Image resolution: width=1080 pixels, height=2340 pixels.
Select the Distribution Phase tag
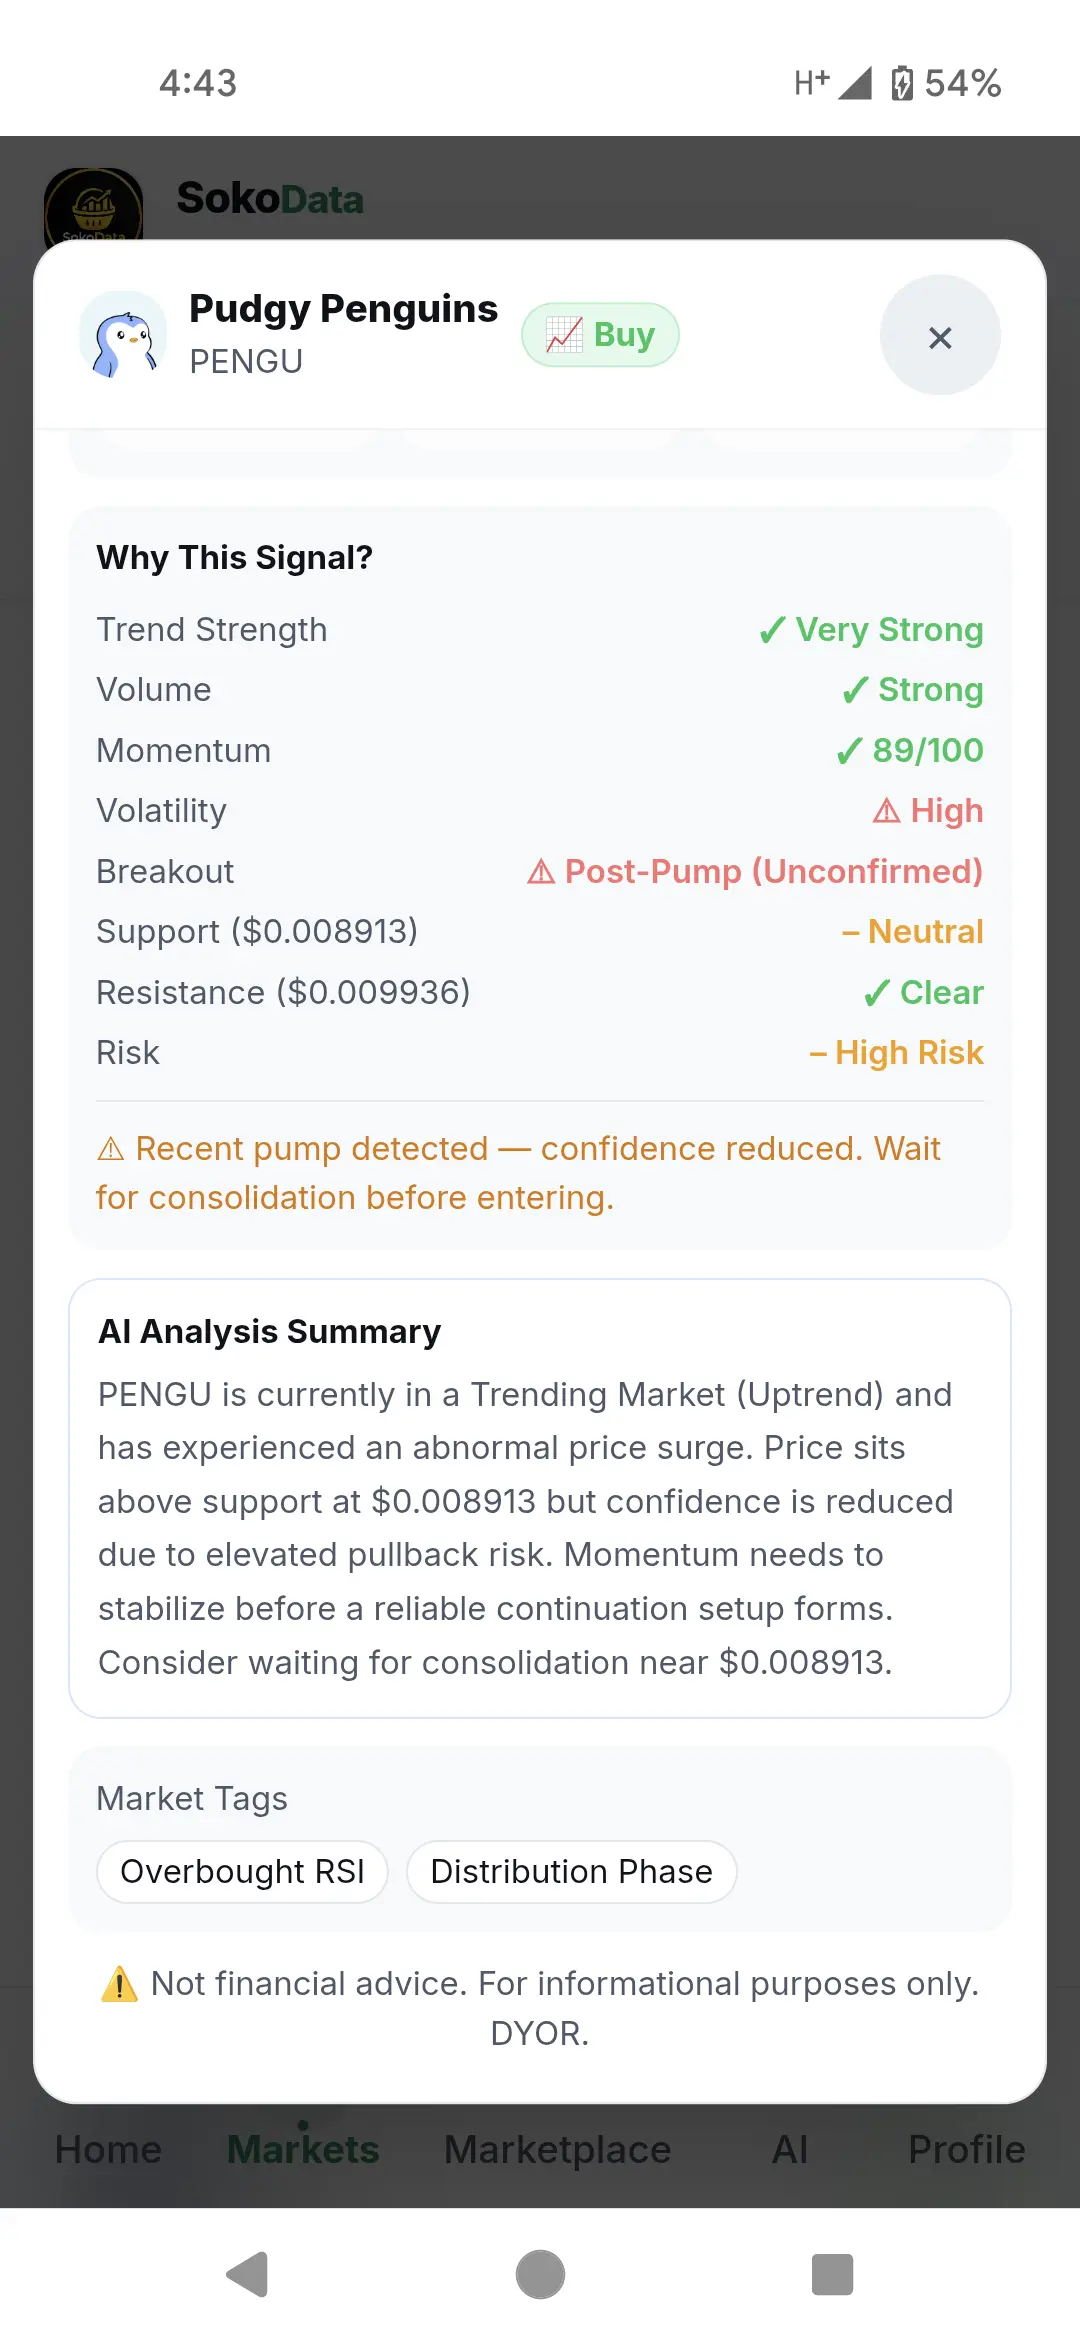pyautogui.click(x=572, y=1872)
